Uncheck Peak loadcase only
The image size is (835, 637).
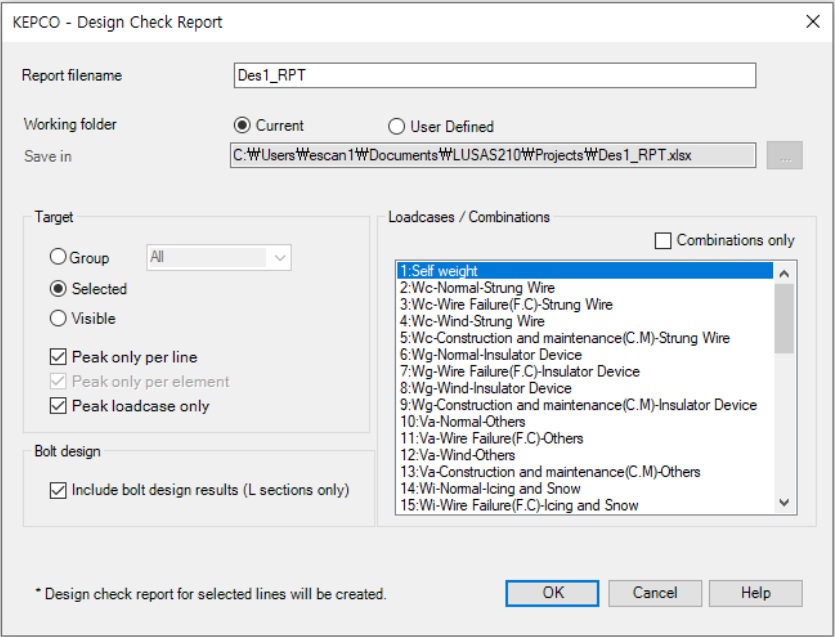[58, 406]
